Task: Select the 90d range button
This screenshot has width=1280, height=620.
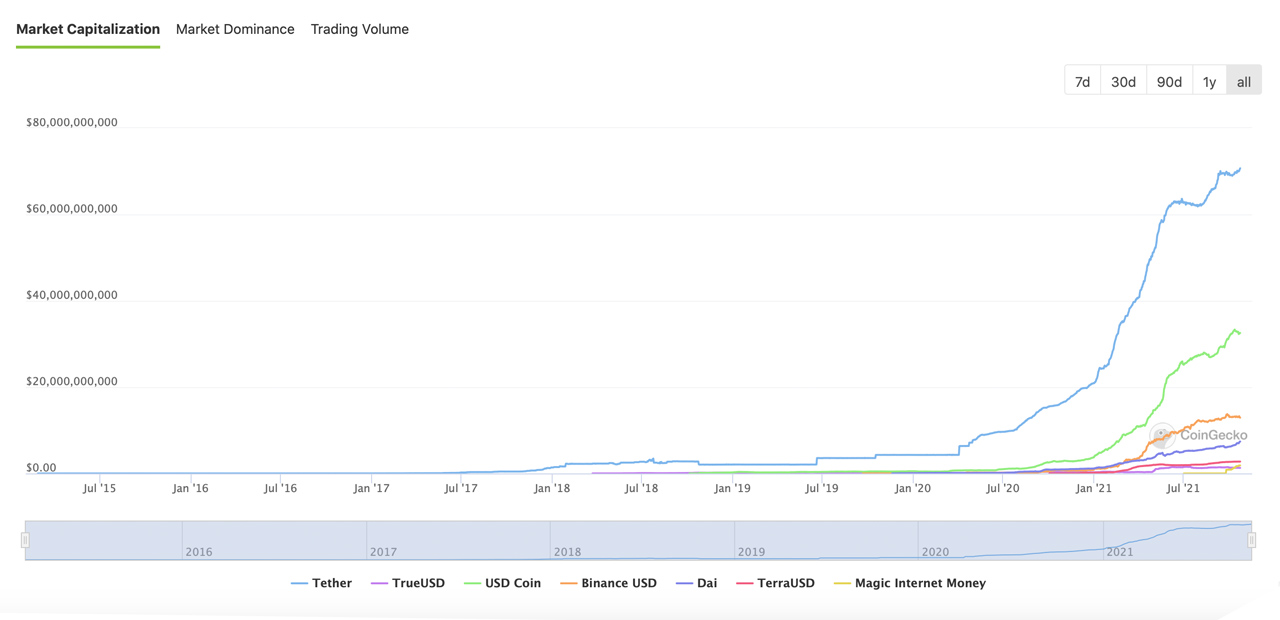Action: coord(1169,82)
